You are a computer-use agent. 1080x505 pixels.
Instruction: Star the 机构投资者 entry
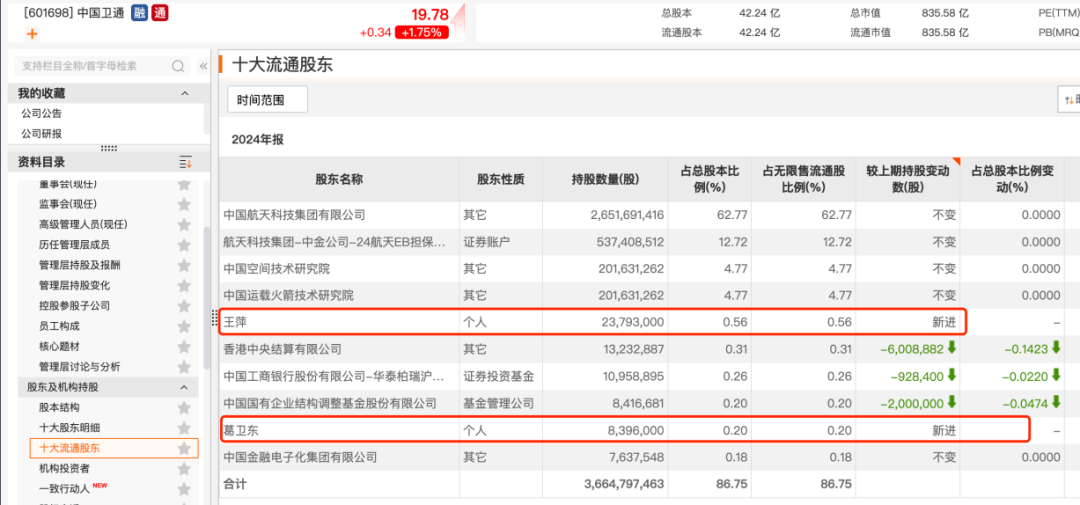(x=183, y=469)
